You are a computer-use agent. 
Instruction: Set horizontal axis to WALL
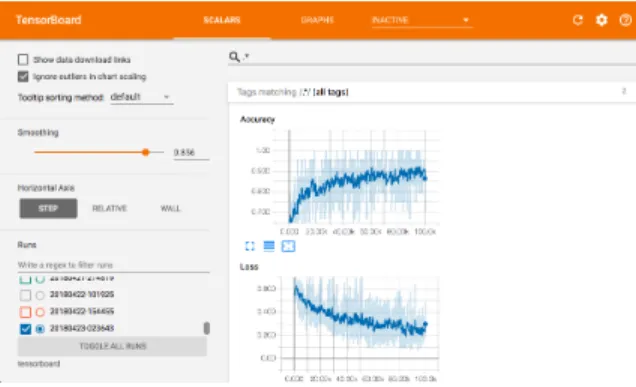click(x=170, y=209)
